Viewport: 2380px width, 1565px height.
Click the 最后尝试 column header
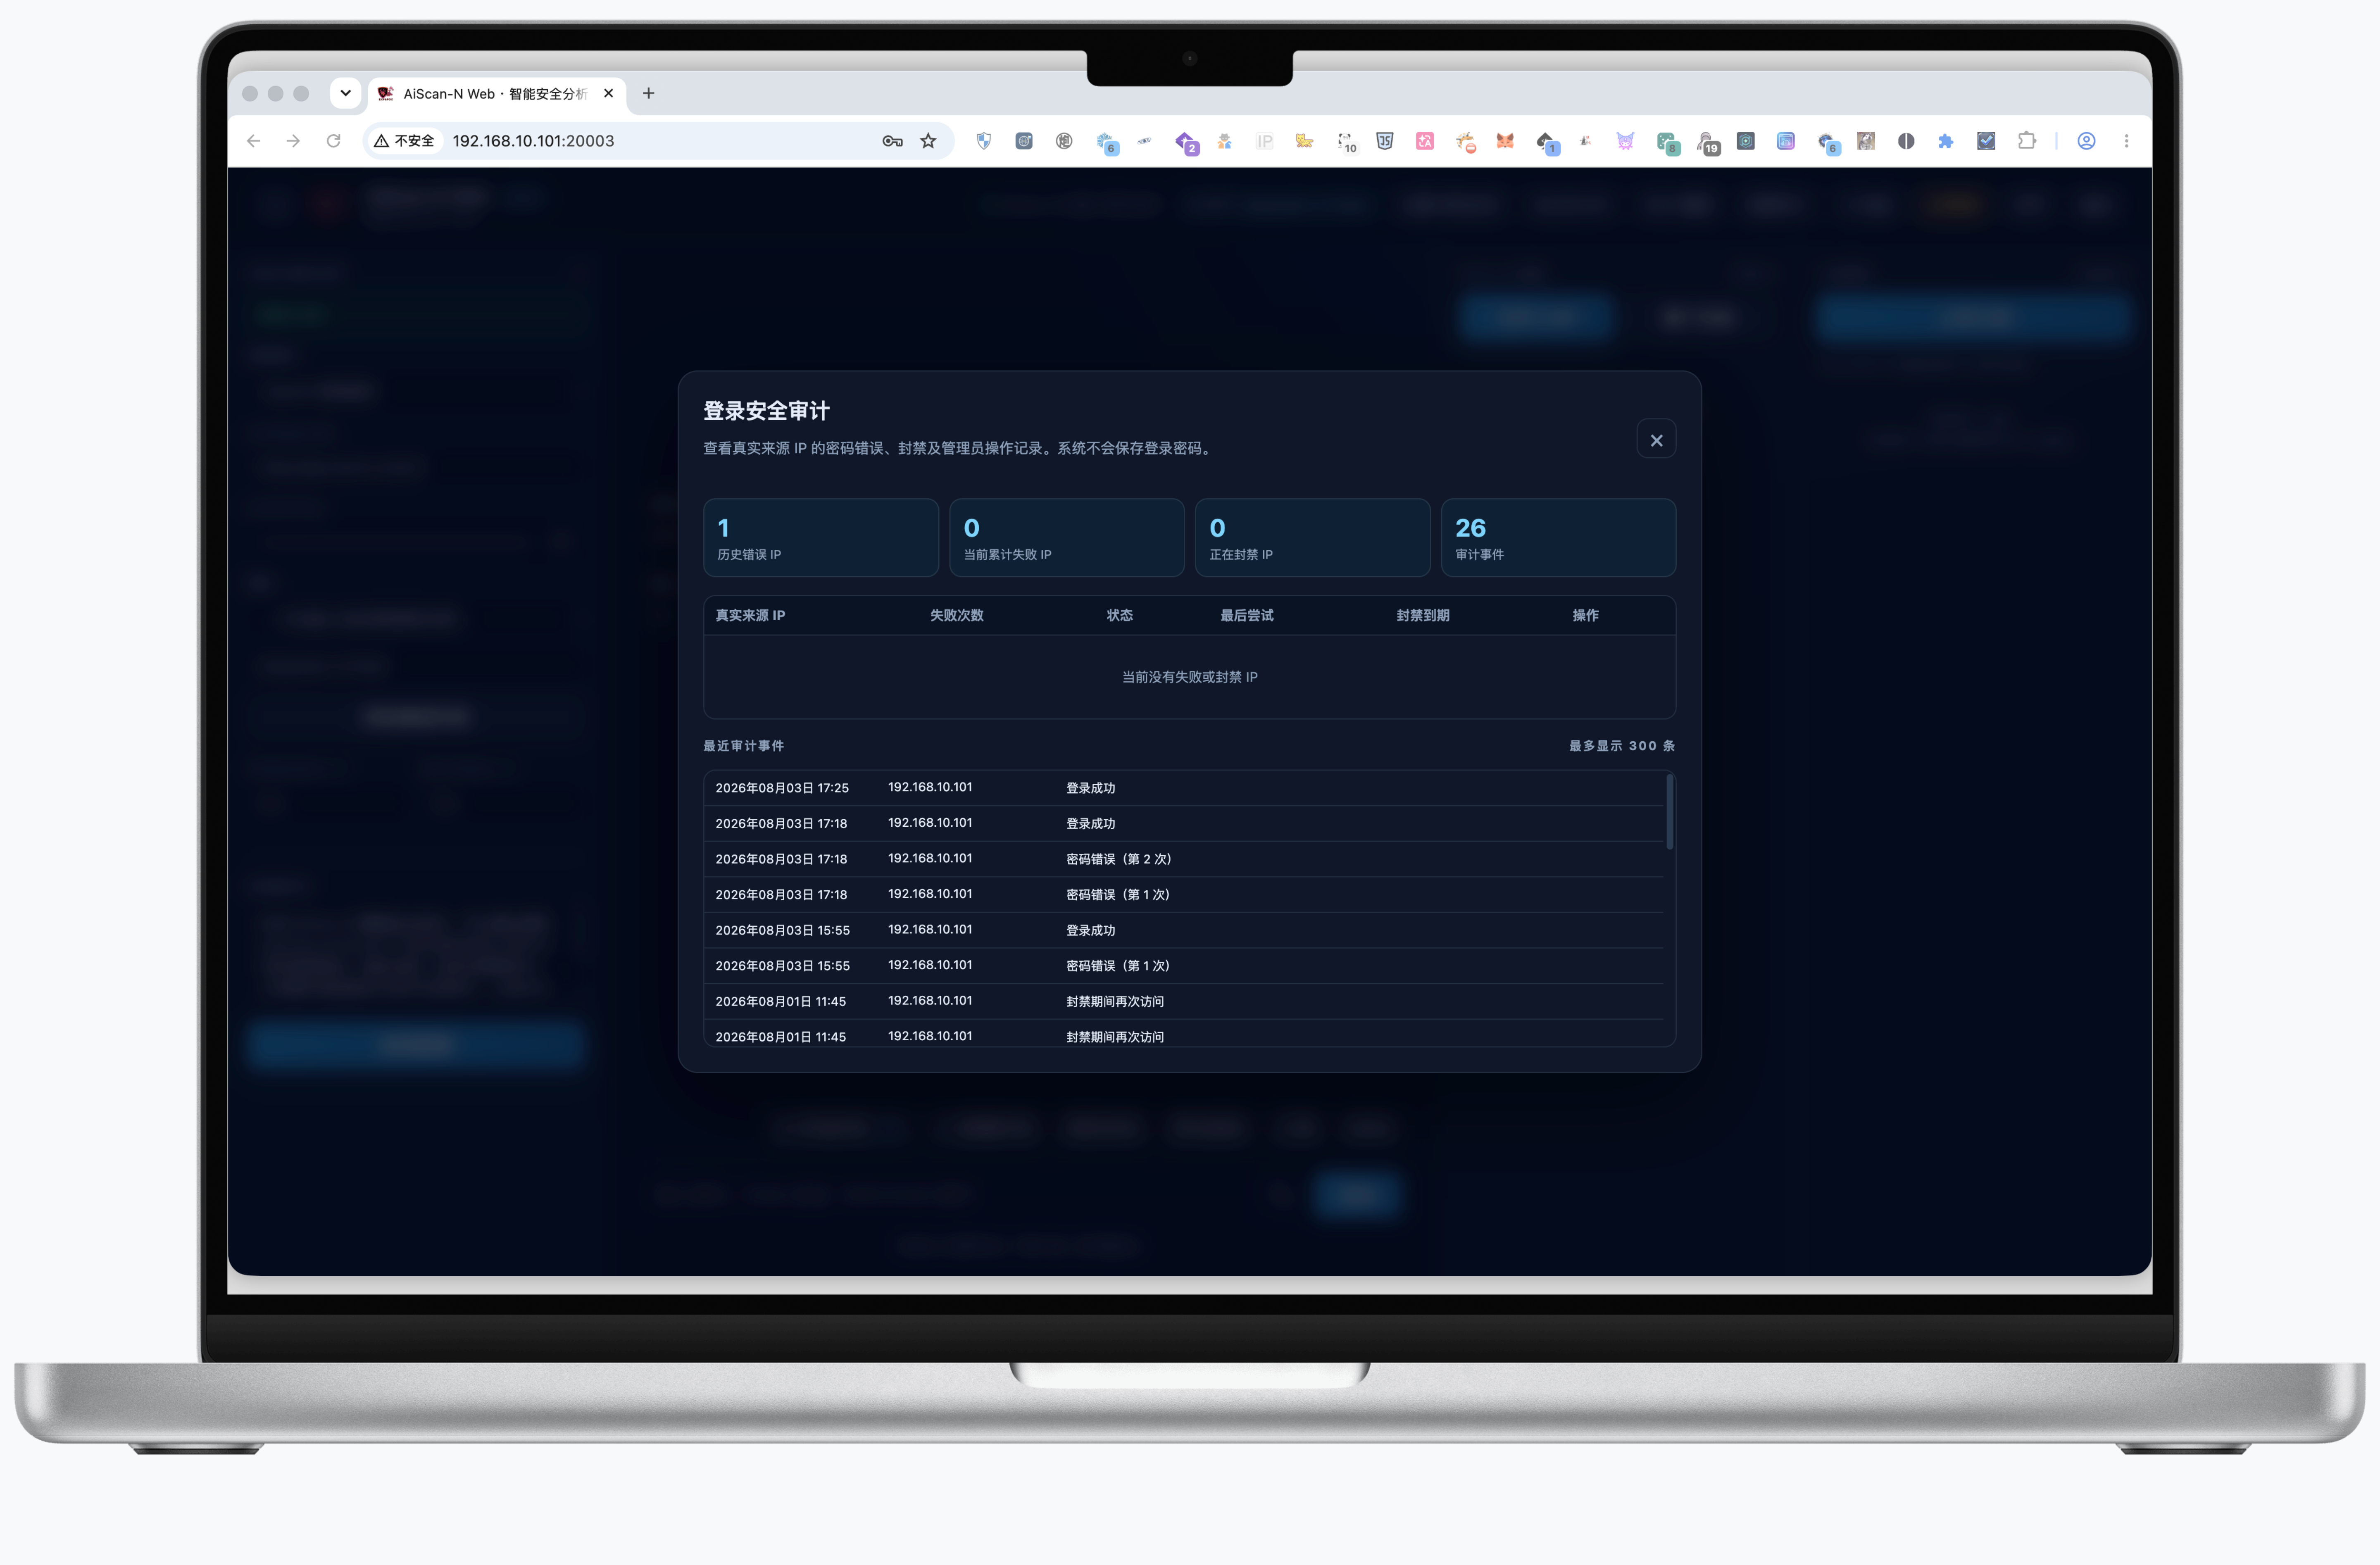click(1247, 615)
